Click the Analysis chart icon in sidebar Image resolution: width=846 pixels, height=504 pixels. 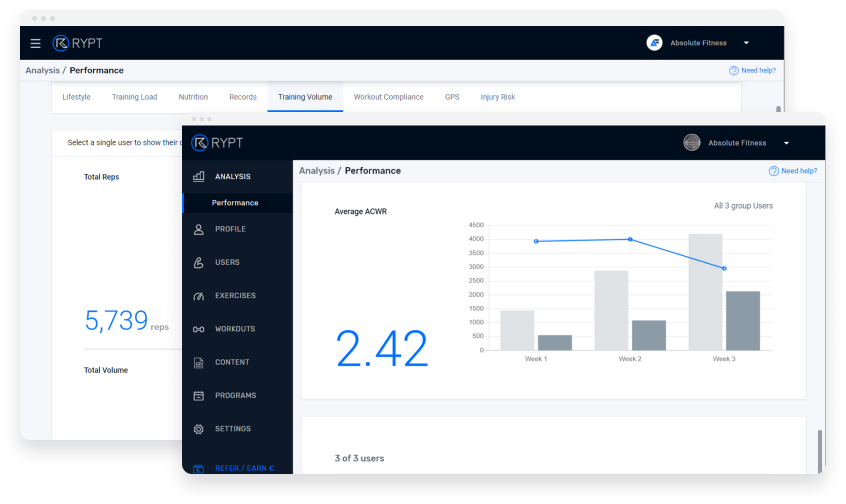pyautogui.click(x=198, y=176)
